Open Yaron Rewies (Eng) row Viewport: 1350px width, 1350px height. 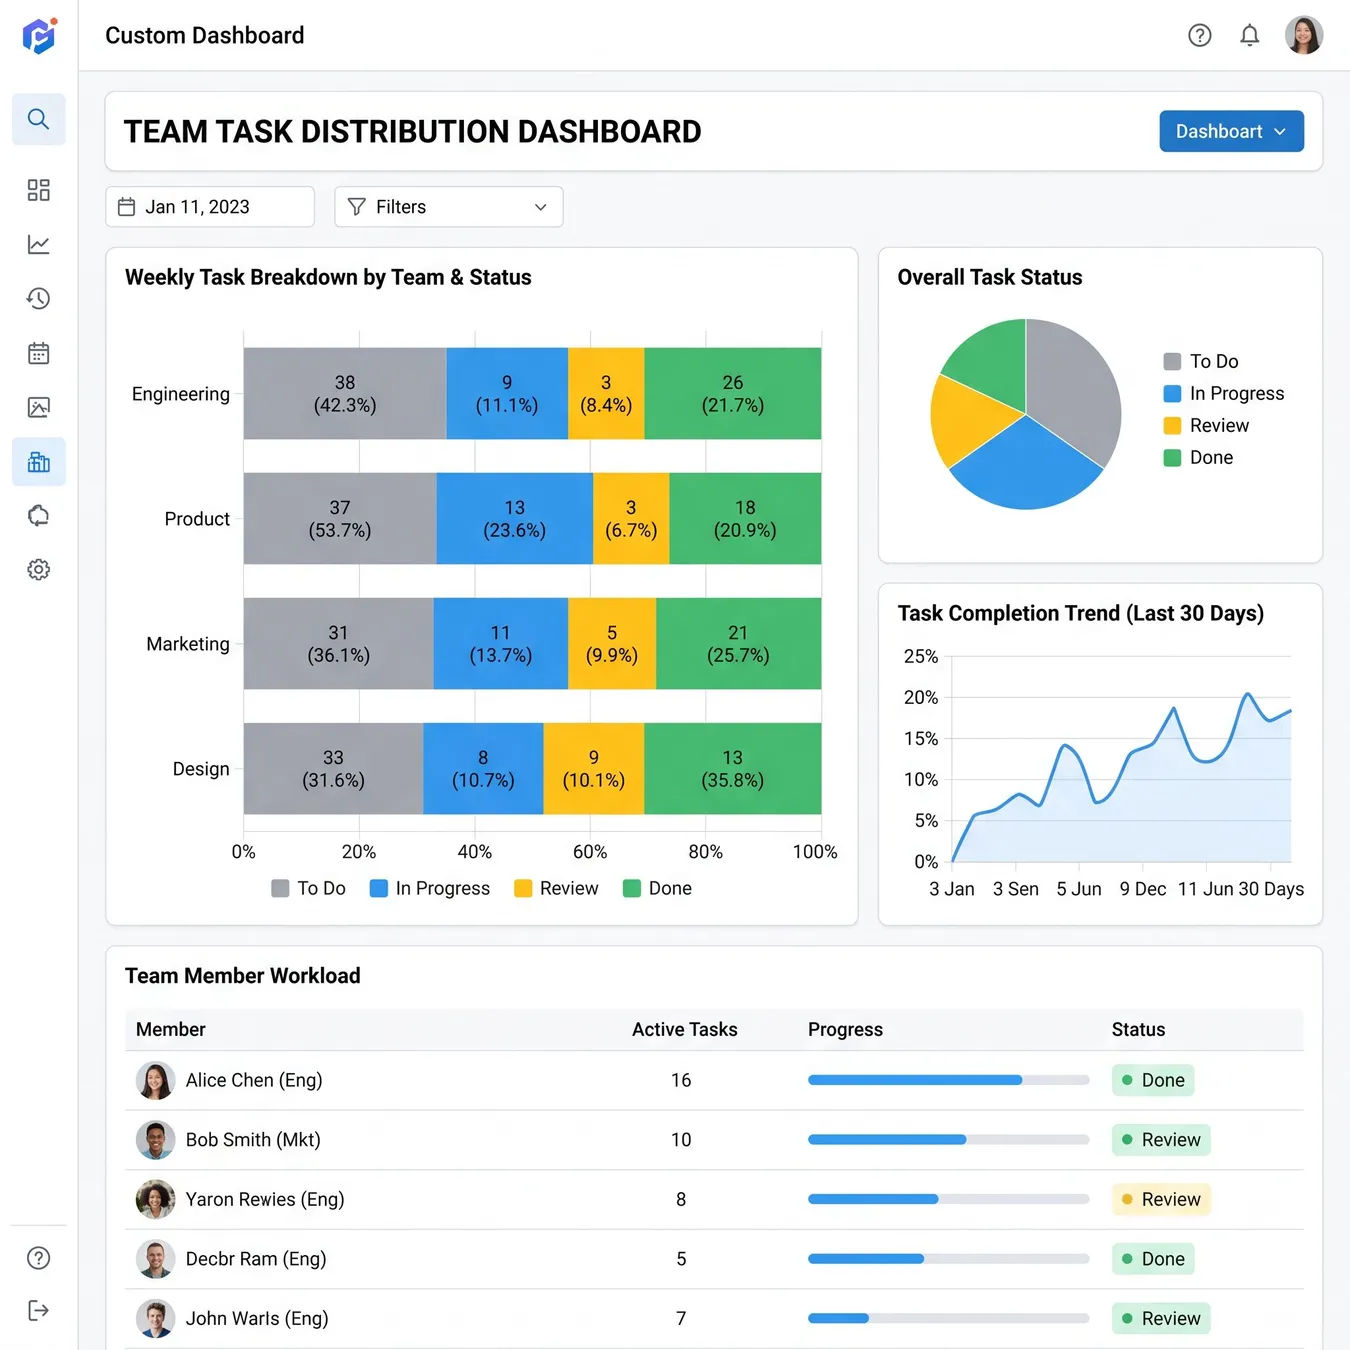click(x=714, y=1199)
